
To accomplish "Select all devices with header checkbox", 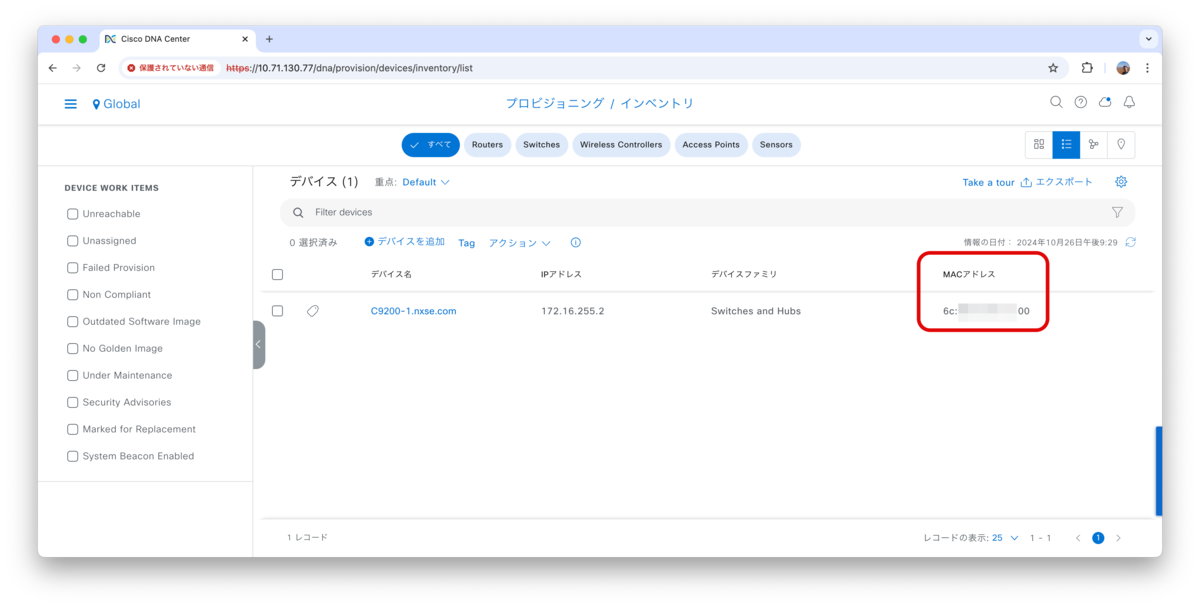I will pyautogui.click(x=277, y=274).
